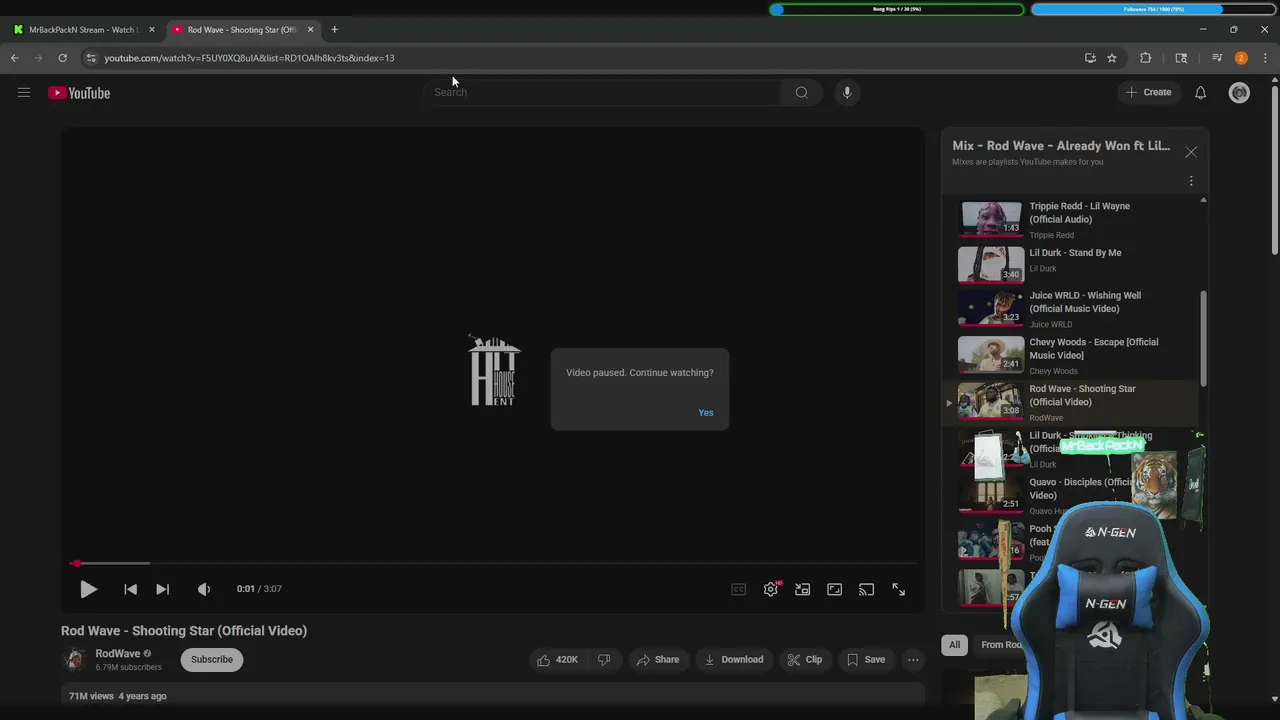Create a Clip from video
Screen dimensions: 1280x720
pos(805,659)
